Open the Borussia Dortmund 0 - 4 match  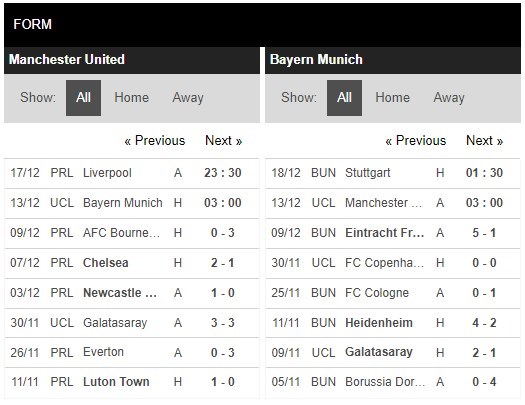393,382
